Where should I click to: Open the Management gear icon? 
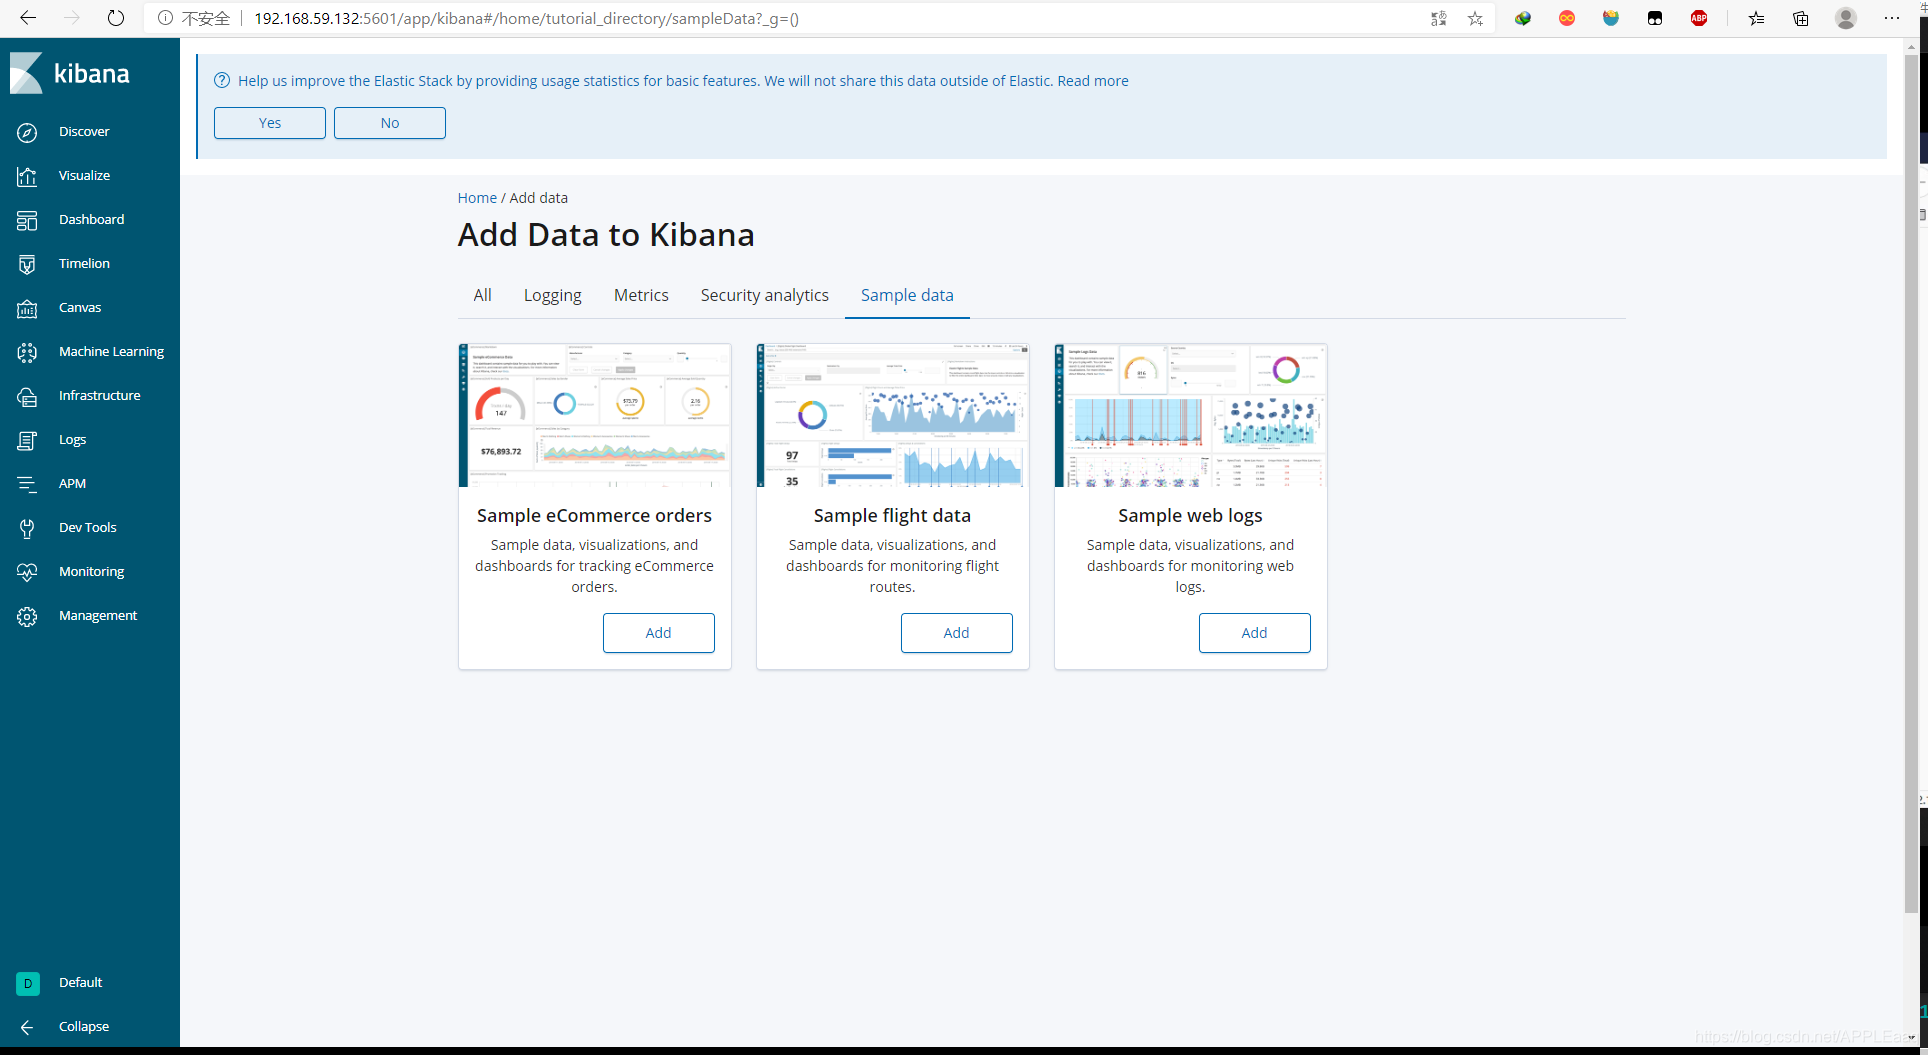coord(27,616)
